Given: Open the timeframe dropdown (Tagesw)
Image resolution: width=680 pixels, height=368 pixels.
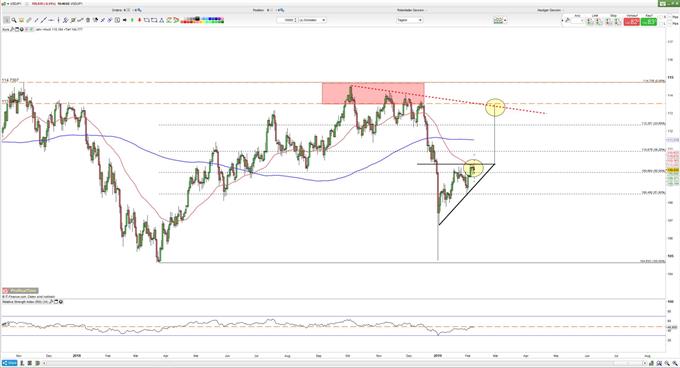Looking at the screenshot, I should 409,20.
